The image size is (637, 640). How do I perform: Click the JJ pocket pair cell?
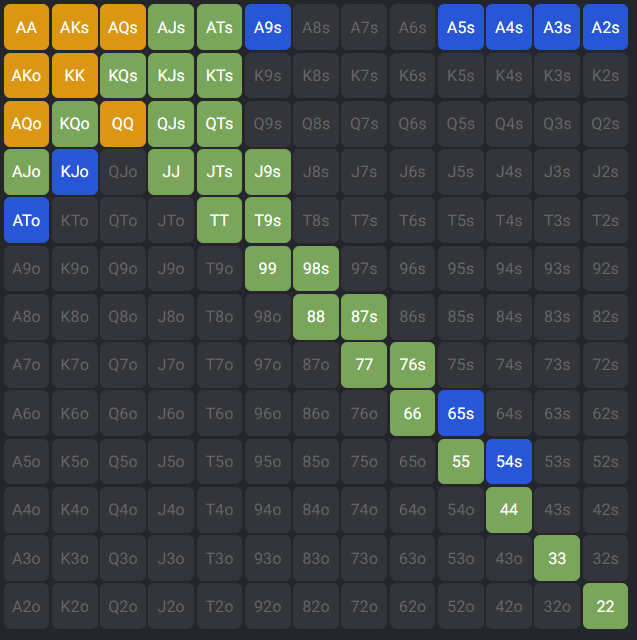pos(171,172)
